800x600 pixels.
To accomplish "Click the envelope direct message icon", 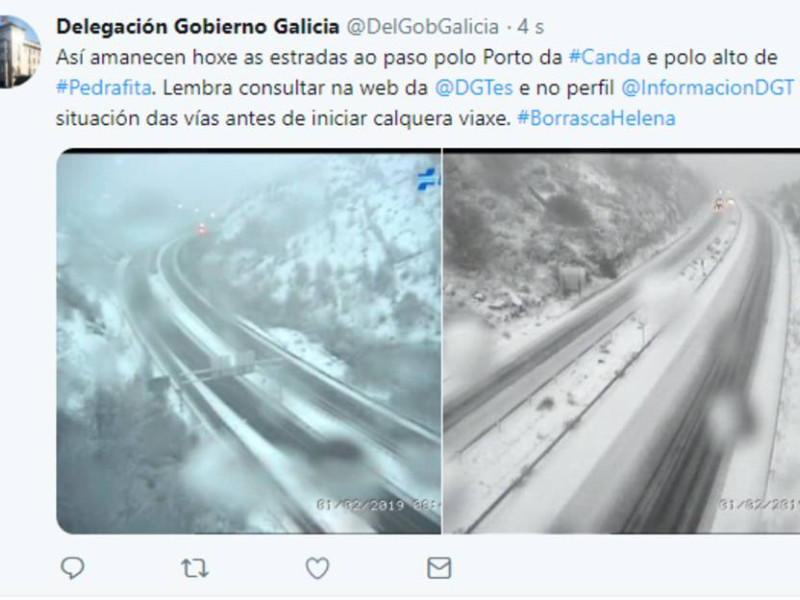I will [x=439, y=567].
